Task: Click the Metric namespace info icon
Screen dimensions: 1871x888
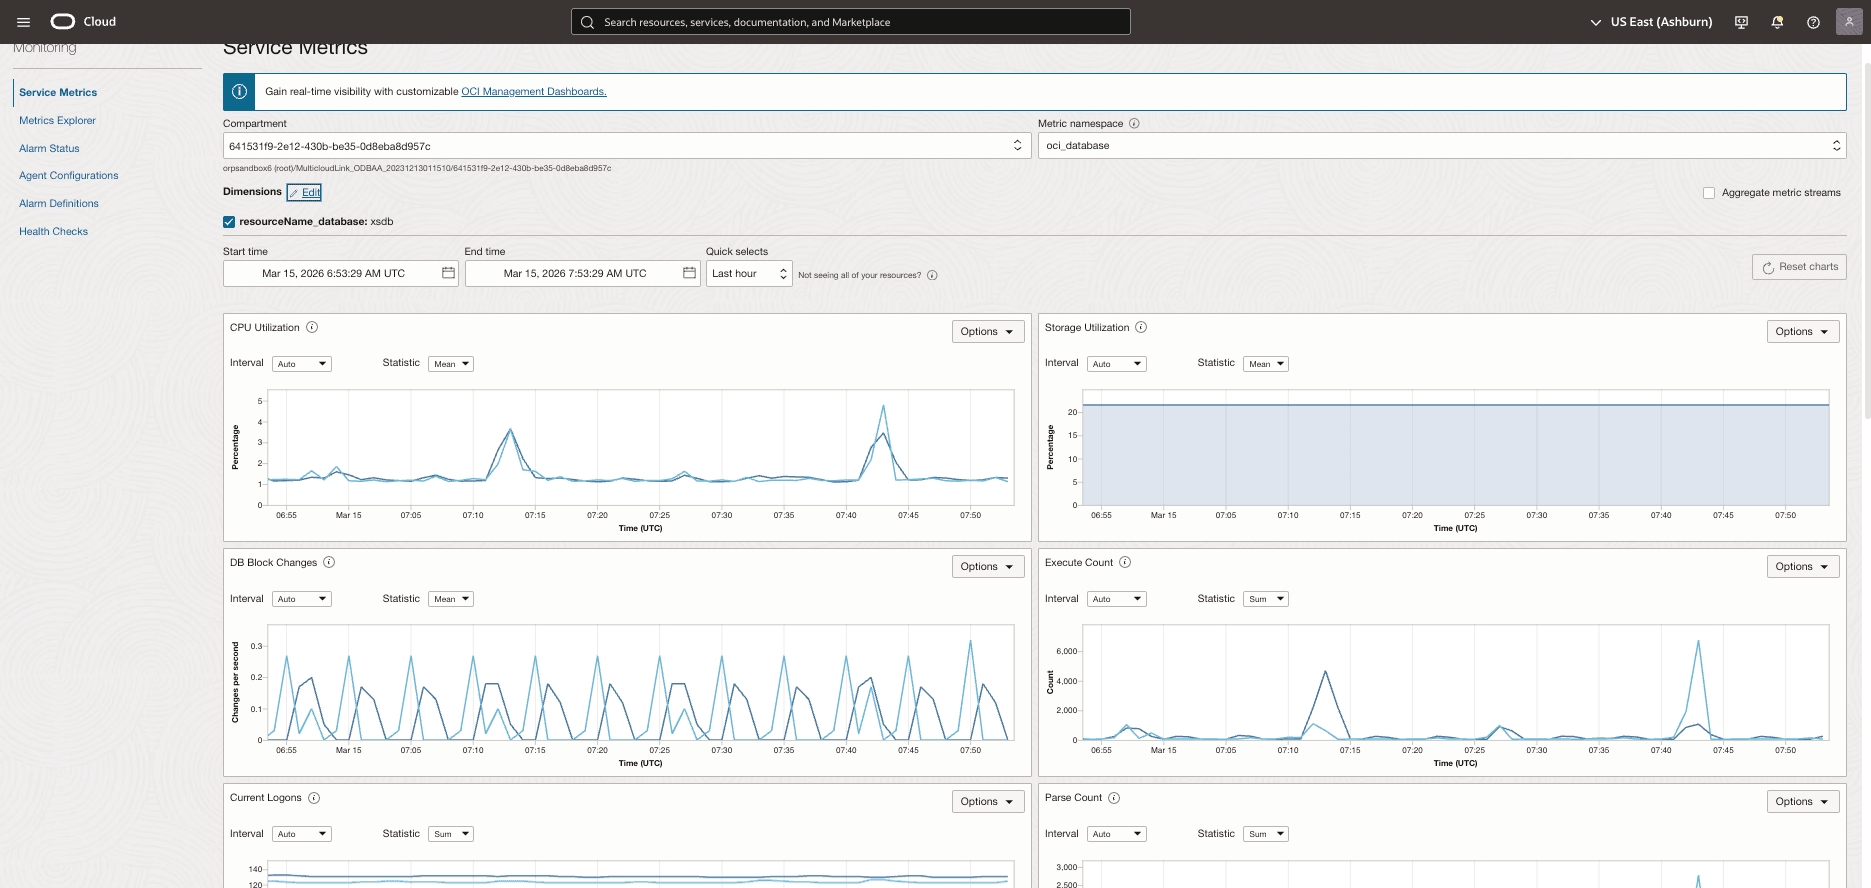Action: point(1134,124)
